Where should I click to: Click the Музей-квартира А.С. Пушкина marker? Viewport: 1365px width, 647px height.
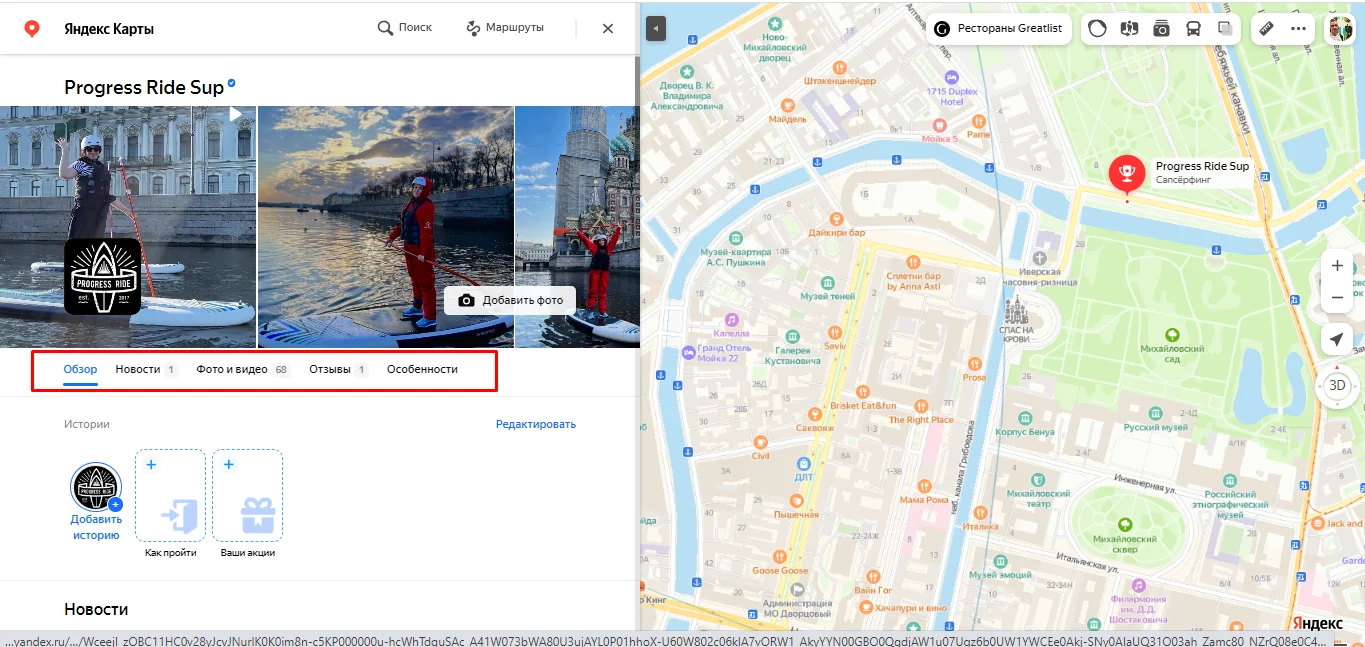click(x=738, y=236)
